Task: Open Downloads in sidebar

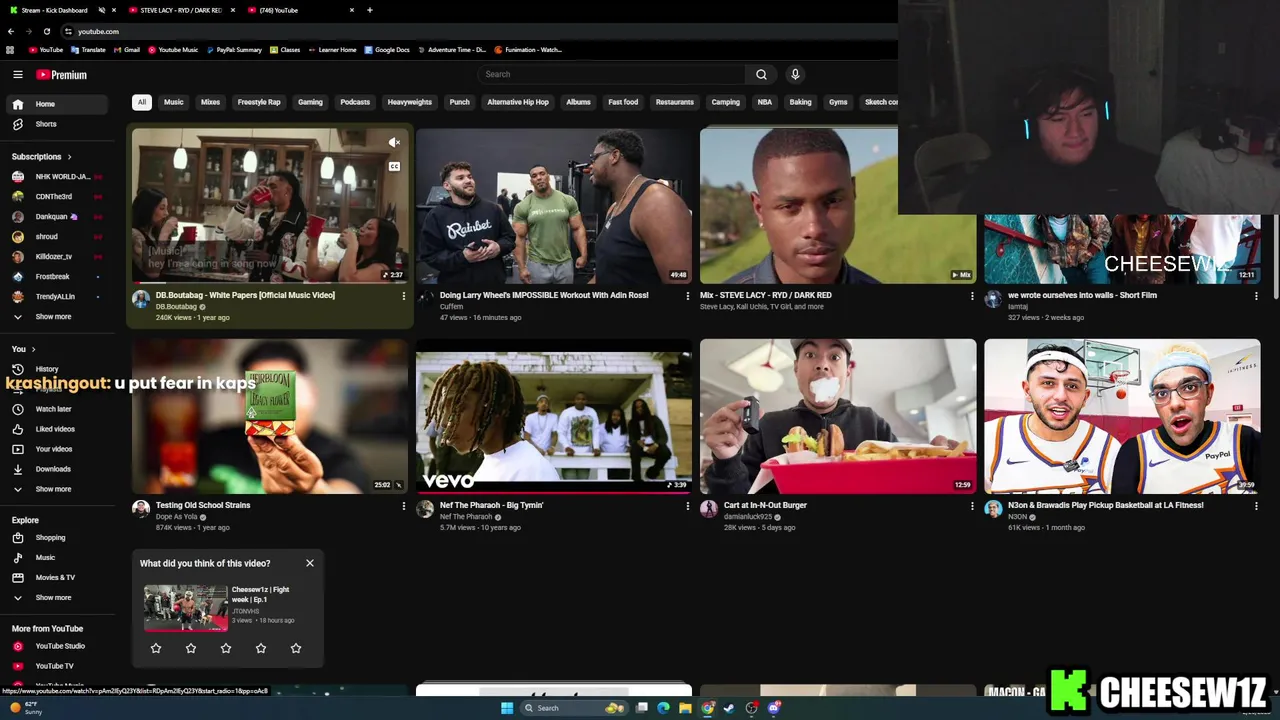Action: [56, 469]
